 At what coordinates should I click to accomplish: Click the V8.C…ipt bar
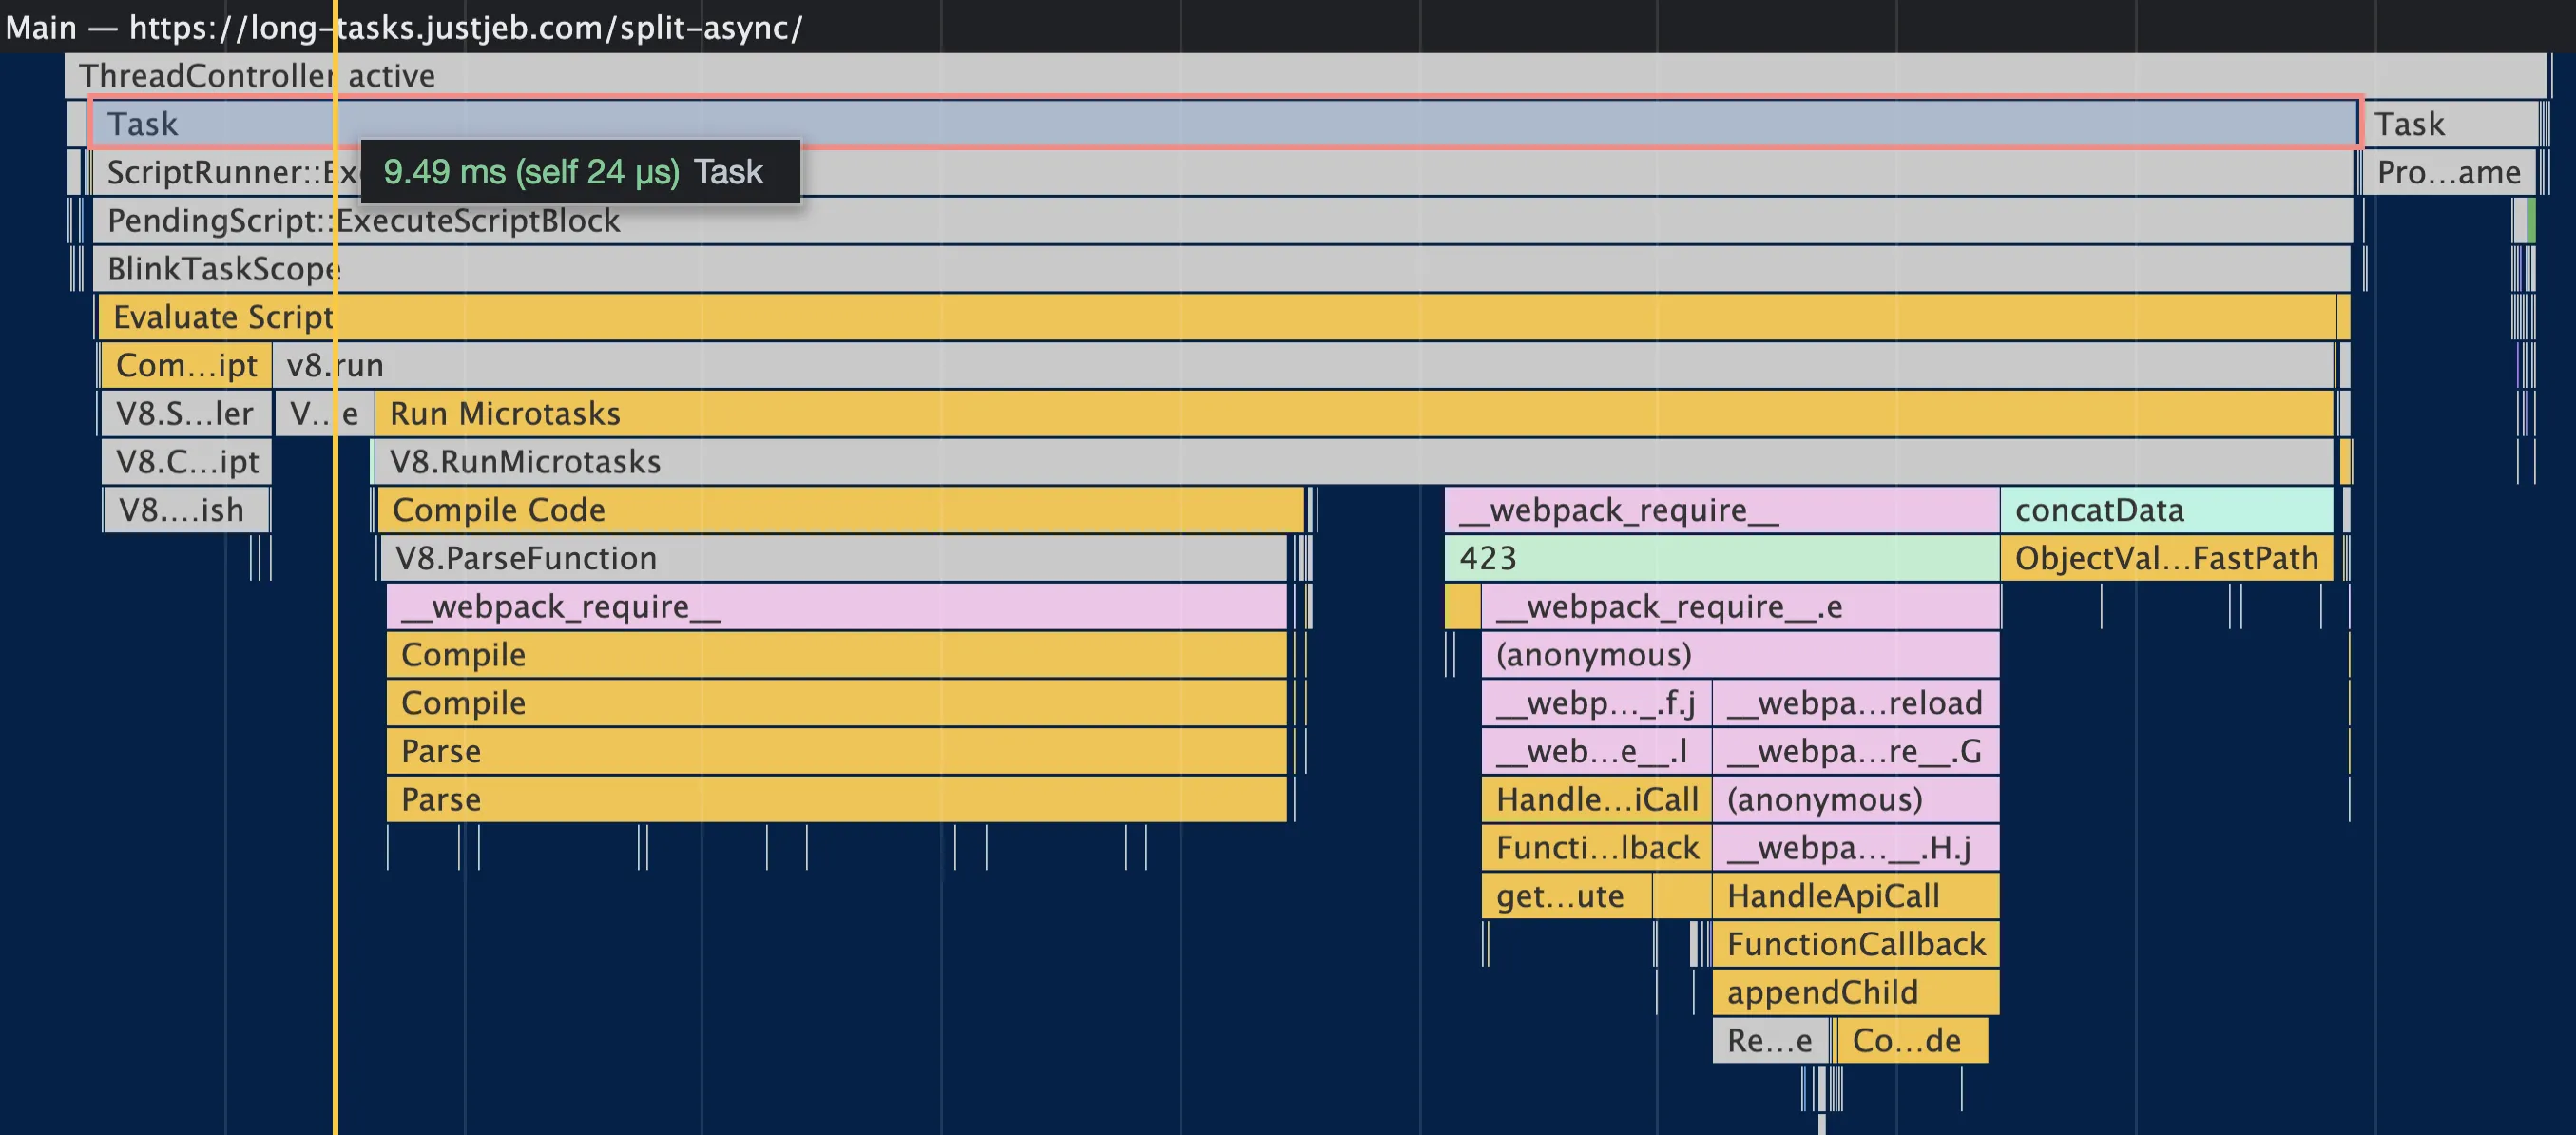click(x=187, y=462)
